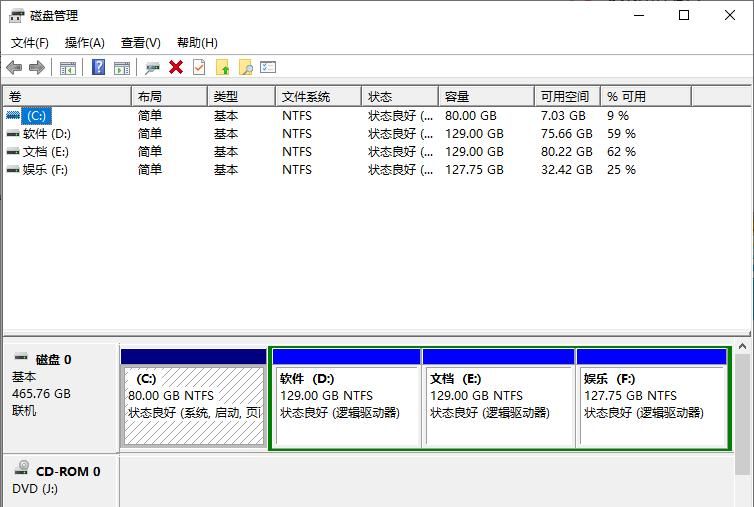Click the folder with magnifier icon
The height and width of the screenshot is (507, 754).
click(x=246, y=67)
